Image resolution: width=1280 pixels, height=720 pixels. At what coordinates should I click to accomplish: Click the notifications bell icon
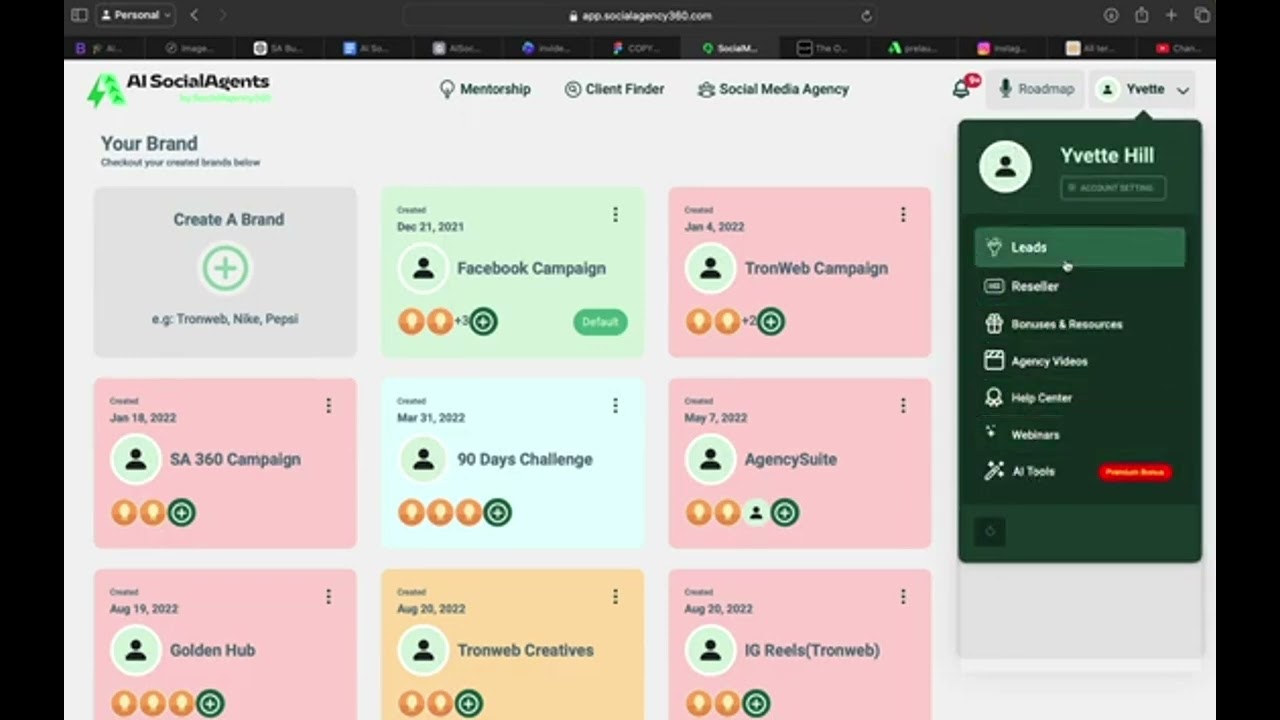961,89
